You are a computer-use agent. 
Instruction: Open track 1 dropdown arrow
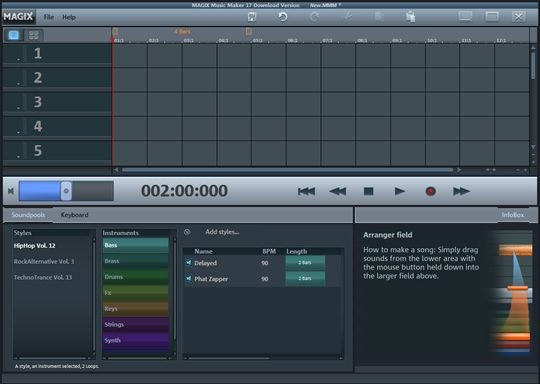18,59
